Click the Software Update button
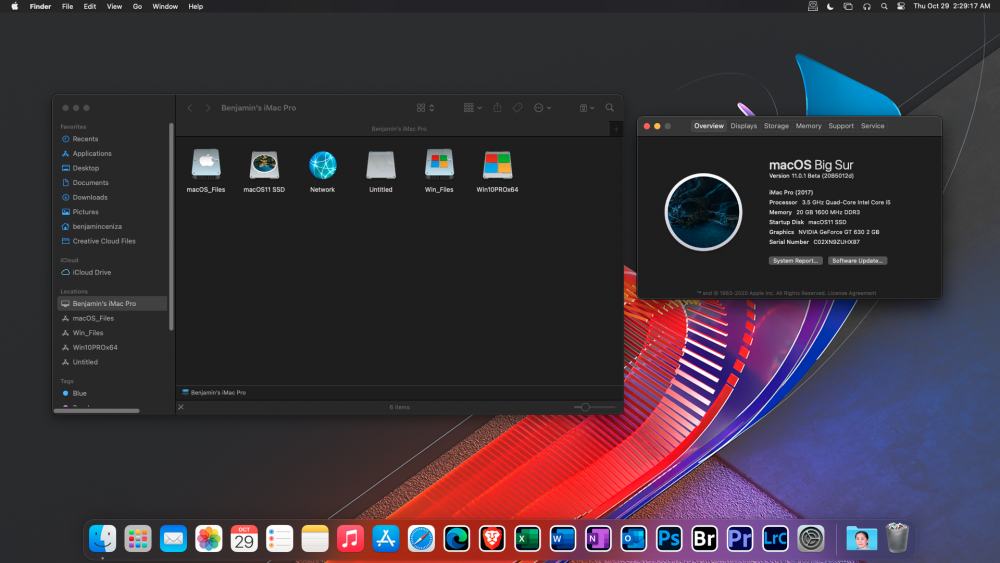 tap(857, 261)
